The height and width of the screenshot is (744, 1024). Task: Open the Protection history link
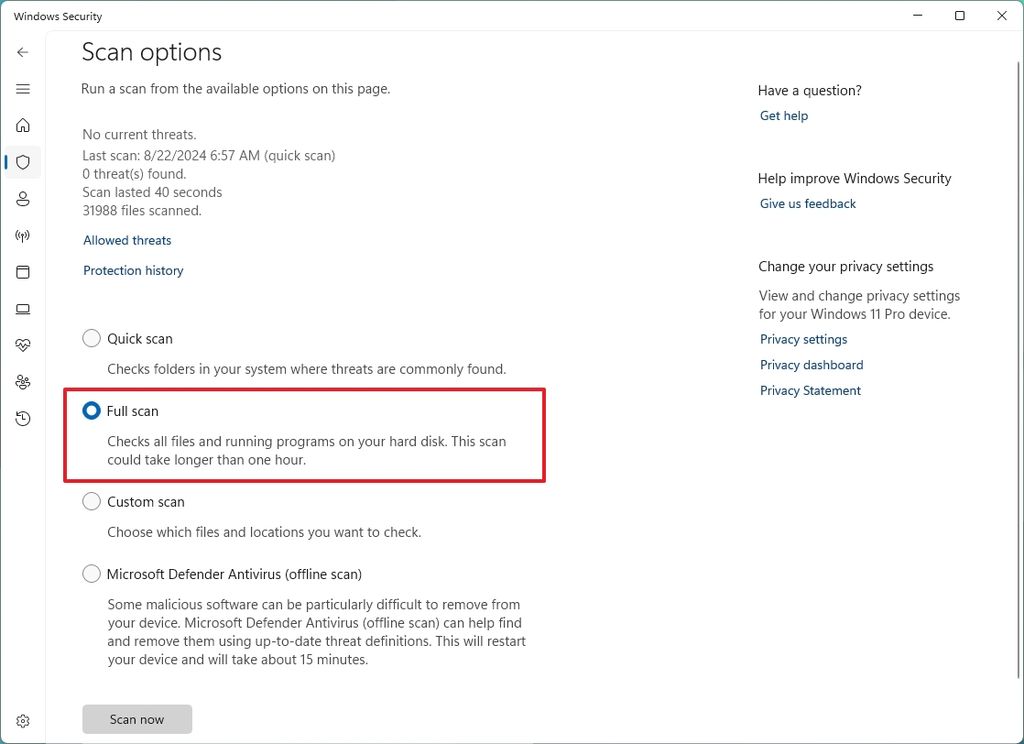tap(133, 270)
